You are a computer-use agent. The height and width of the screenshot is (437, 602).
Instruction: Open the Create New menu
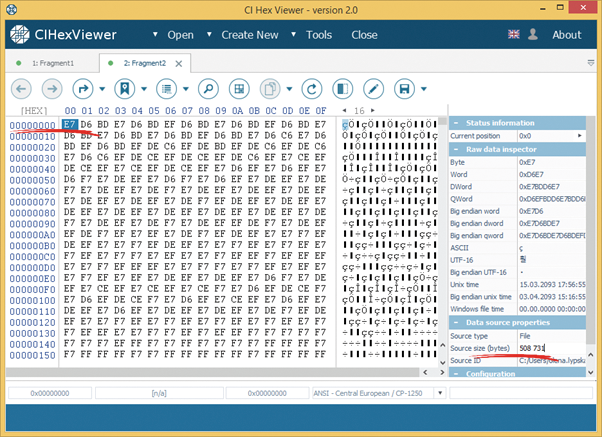(x=250, y=35)
